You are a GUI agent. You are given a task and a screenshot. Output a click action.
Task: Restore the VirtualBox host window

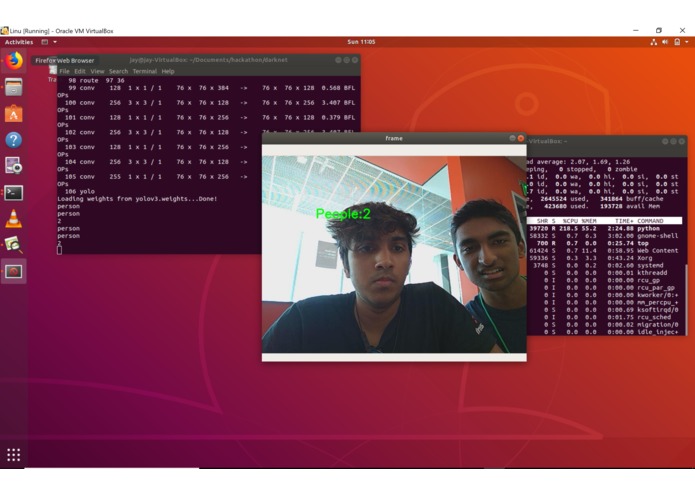coord(659,31)
